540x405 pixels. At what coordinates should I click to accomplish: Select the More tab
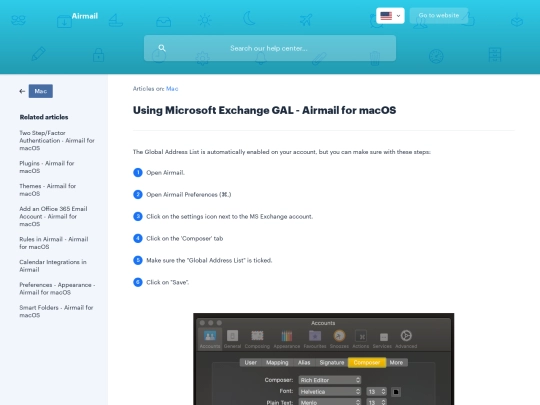tap(396, 363)
